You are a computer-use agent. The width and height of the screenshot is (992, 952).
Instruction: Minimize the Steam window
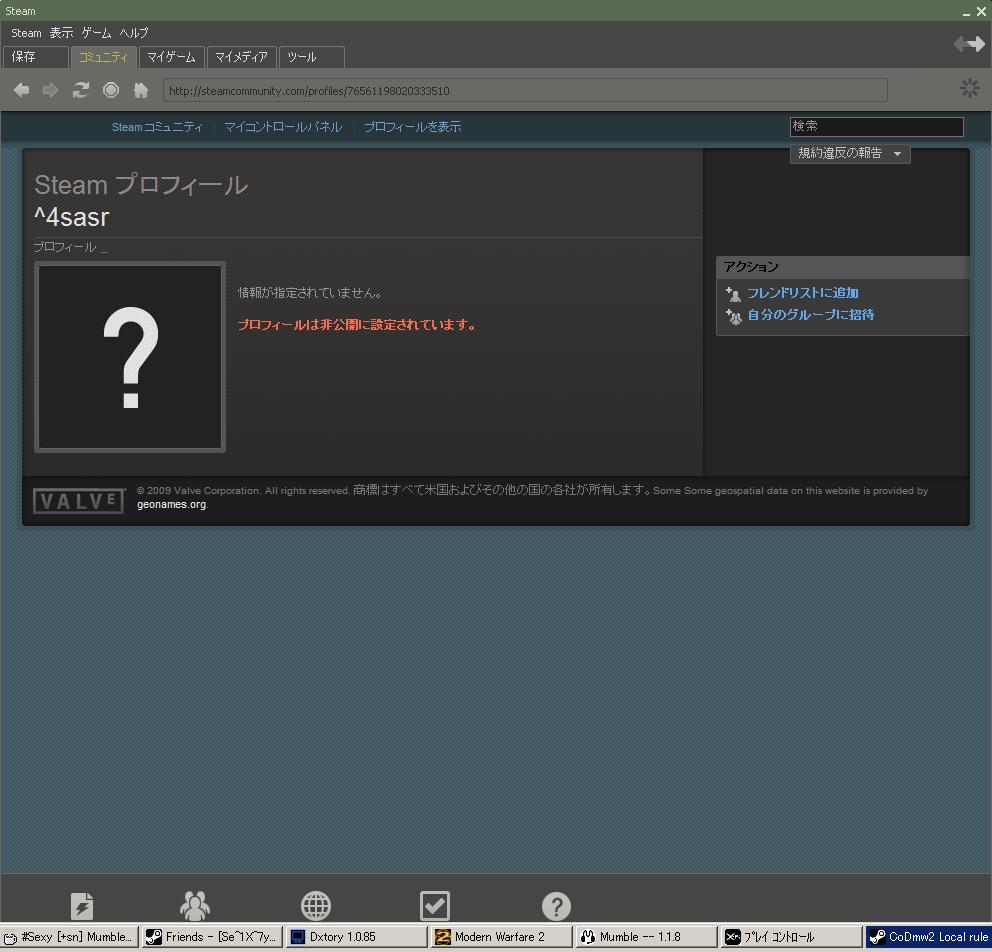[966, 12]
